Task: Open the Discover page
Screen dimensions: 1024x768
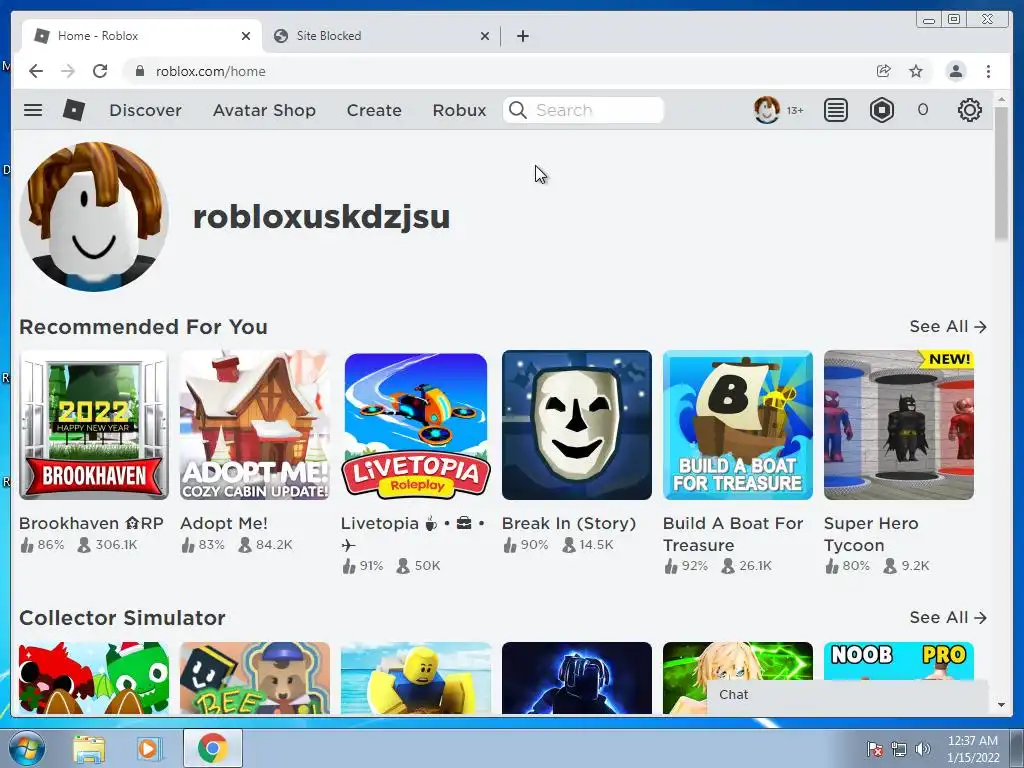Action: (145, 110)
